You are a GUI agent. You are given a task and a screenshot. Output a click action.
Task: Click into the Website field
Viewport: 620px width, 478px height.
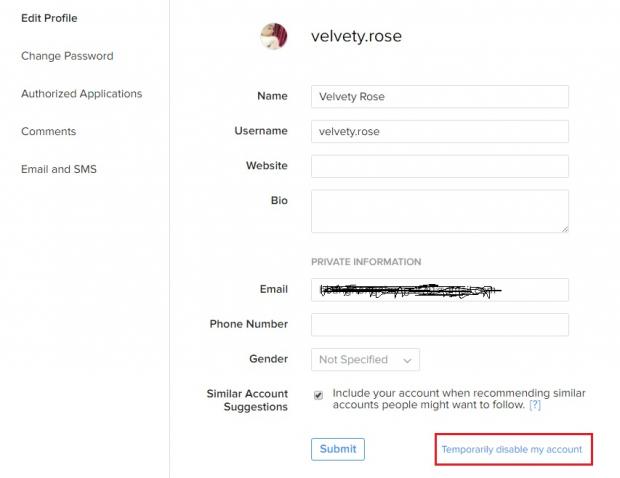440,166
